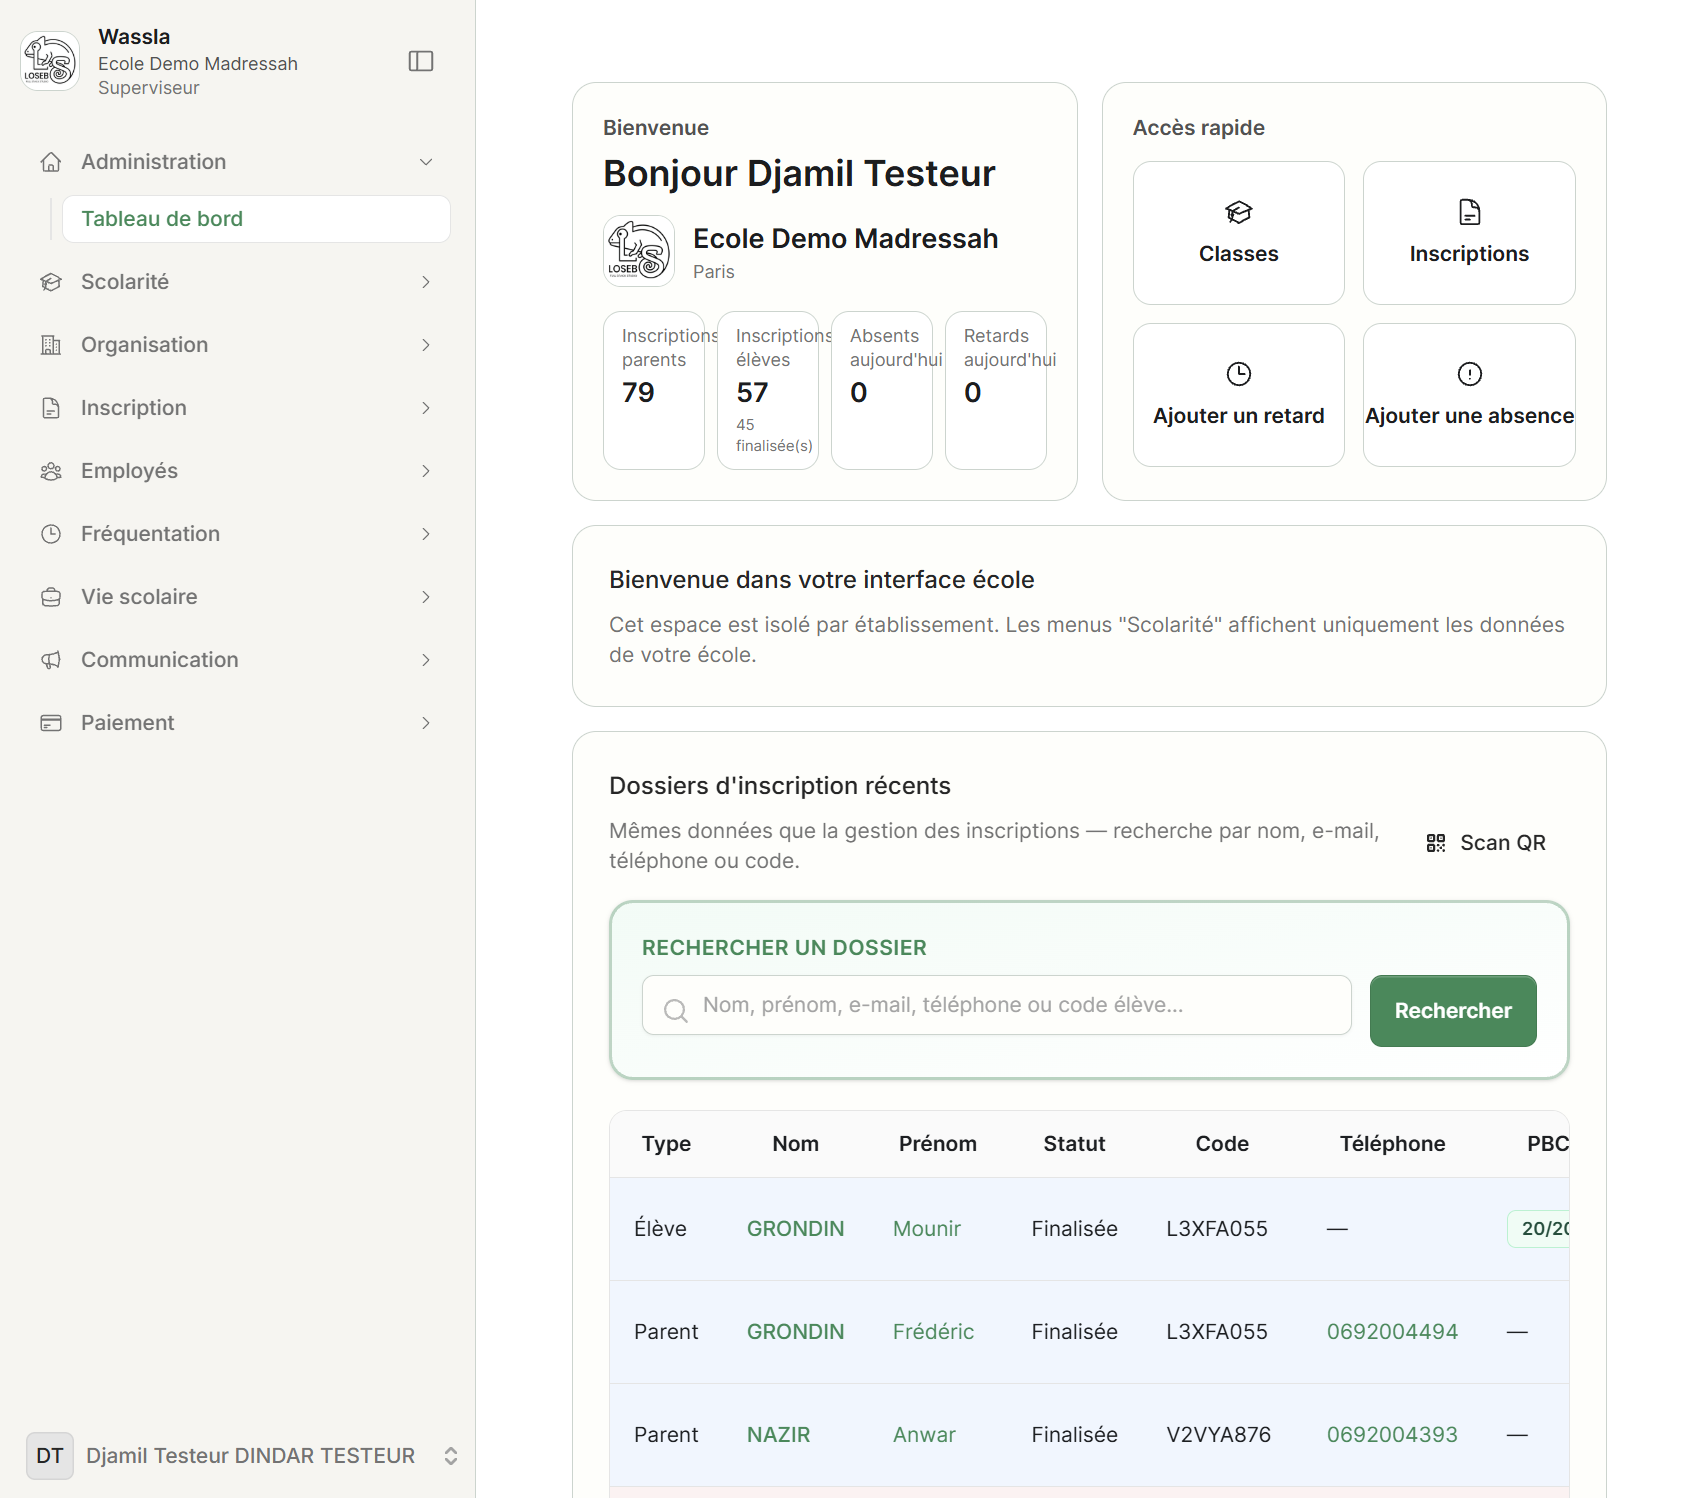
Task: Open the Paiement menu label
Action: (x=128, y=723)
